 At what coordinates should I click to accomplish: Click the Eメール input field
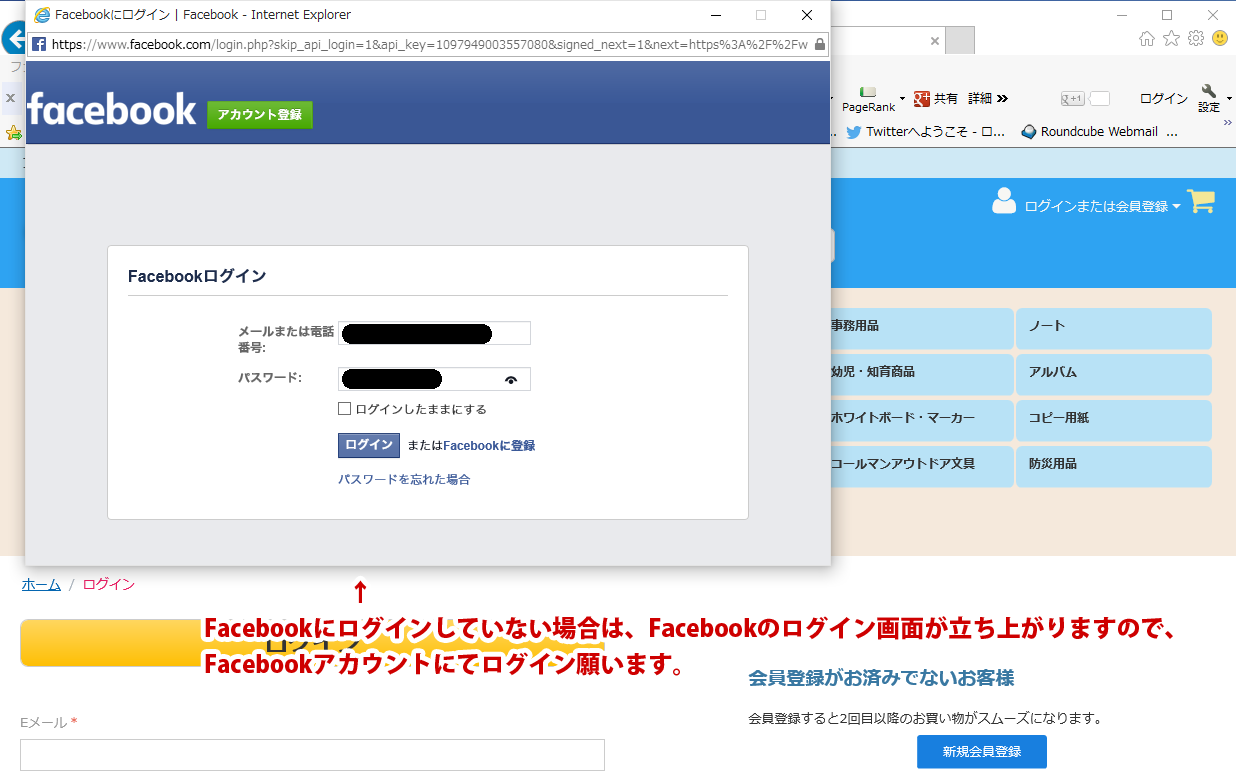312,755
